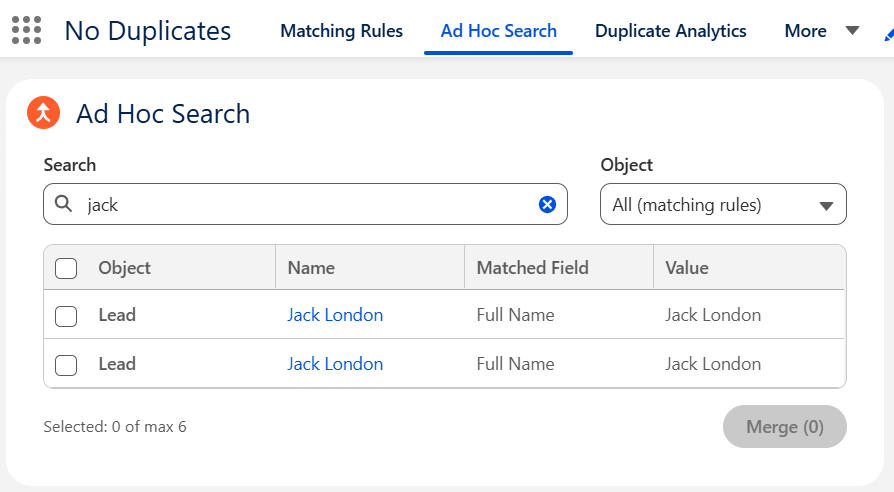This screenshot has width=894, height=492.
Task: Click the Object label above the dropdown
Action: (x=627, y=165)
